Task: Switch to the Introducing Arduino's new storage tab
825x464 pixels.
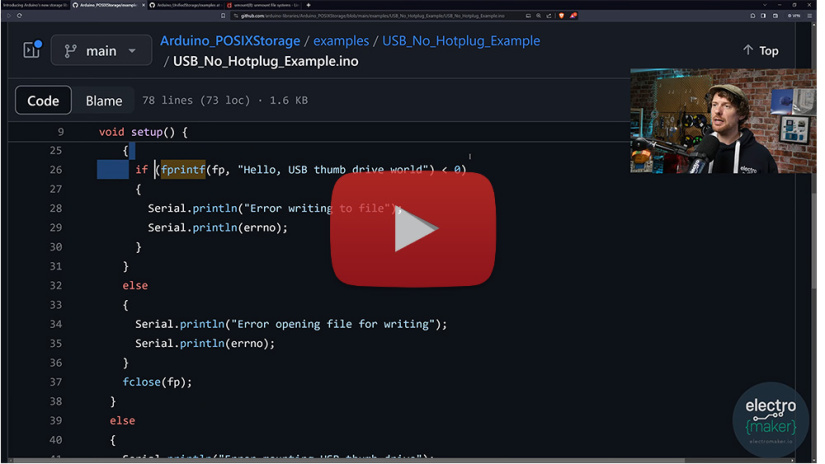Action: 34,5
